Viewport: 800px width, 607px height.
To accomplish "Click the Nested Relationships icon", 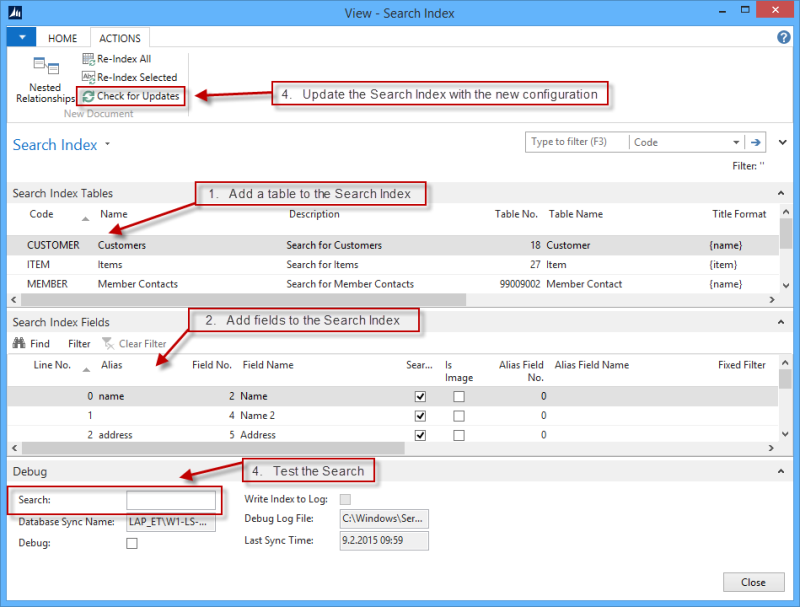I will (45, 68).
